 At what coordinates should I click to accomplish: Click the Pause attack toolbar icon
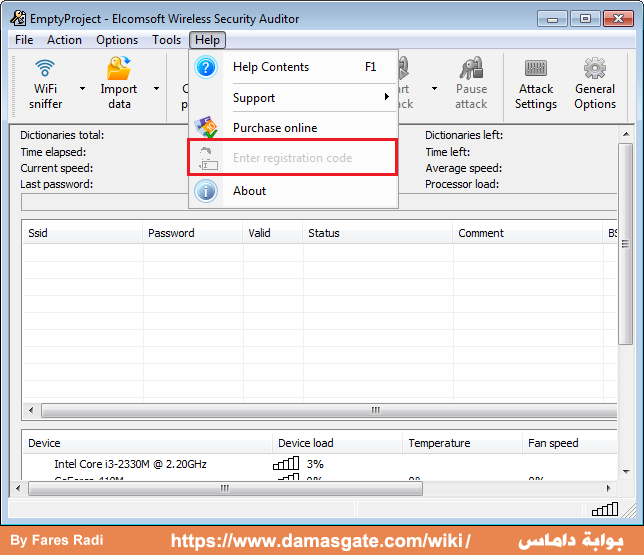471,68
